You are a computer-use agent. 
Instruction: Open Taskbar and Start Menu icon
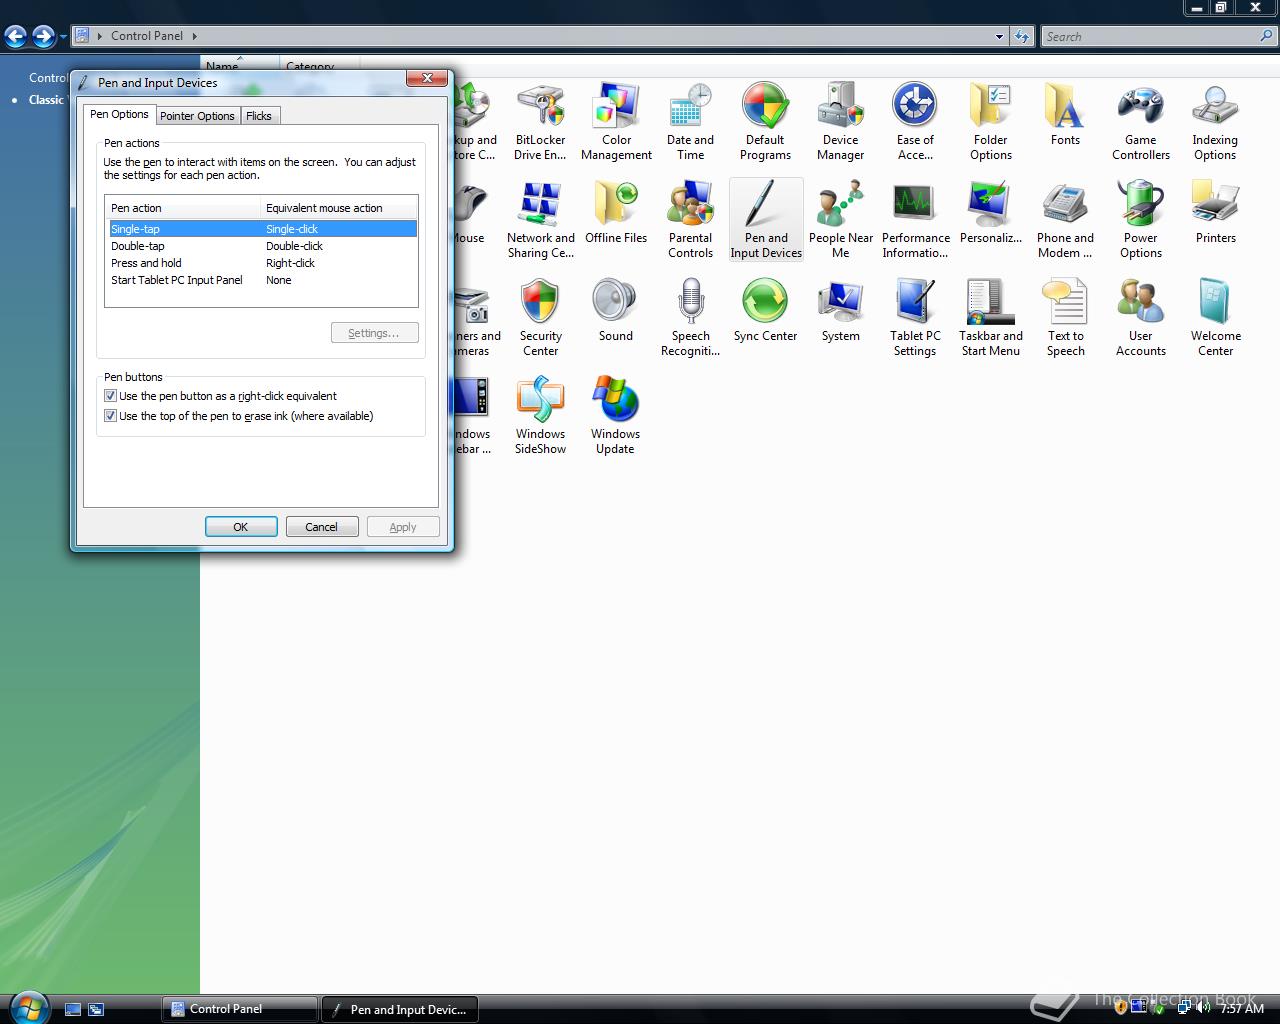(x=991, y=318)
